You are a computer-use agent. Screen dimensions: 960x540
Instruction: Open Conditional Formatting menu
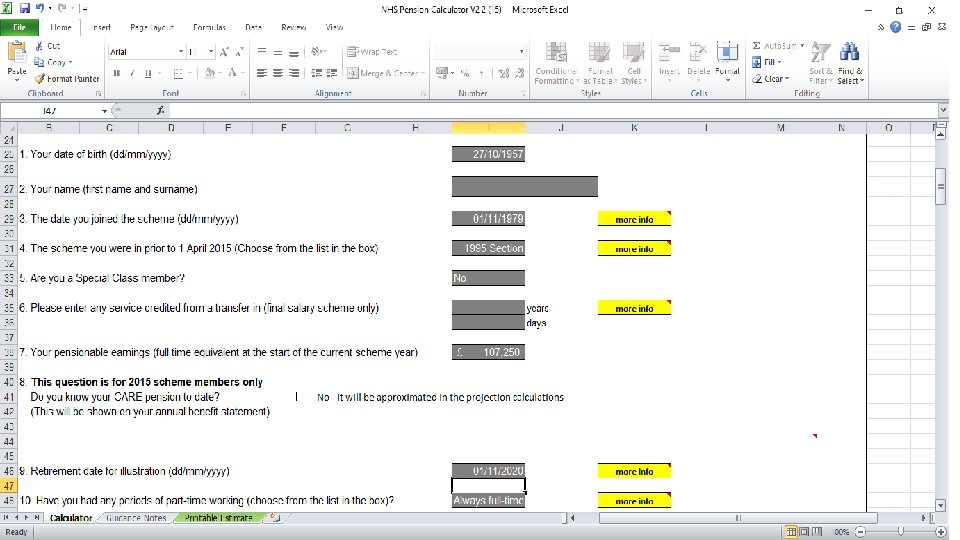[x=556, y=63]
